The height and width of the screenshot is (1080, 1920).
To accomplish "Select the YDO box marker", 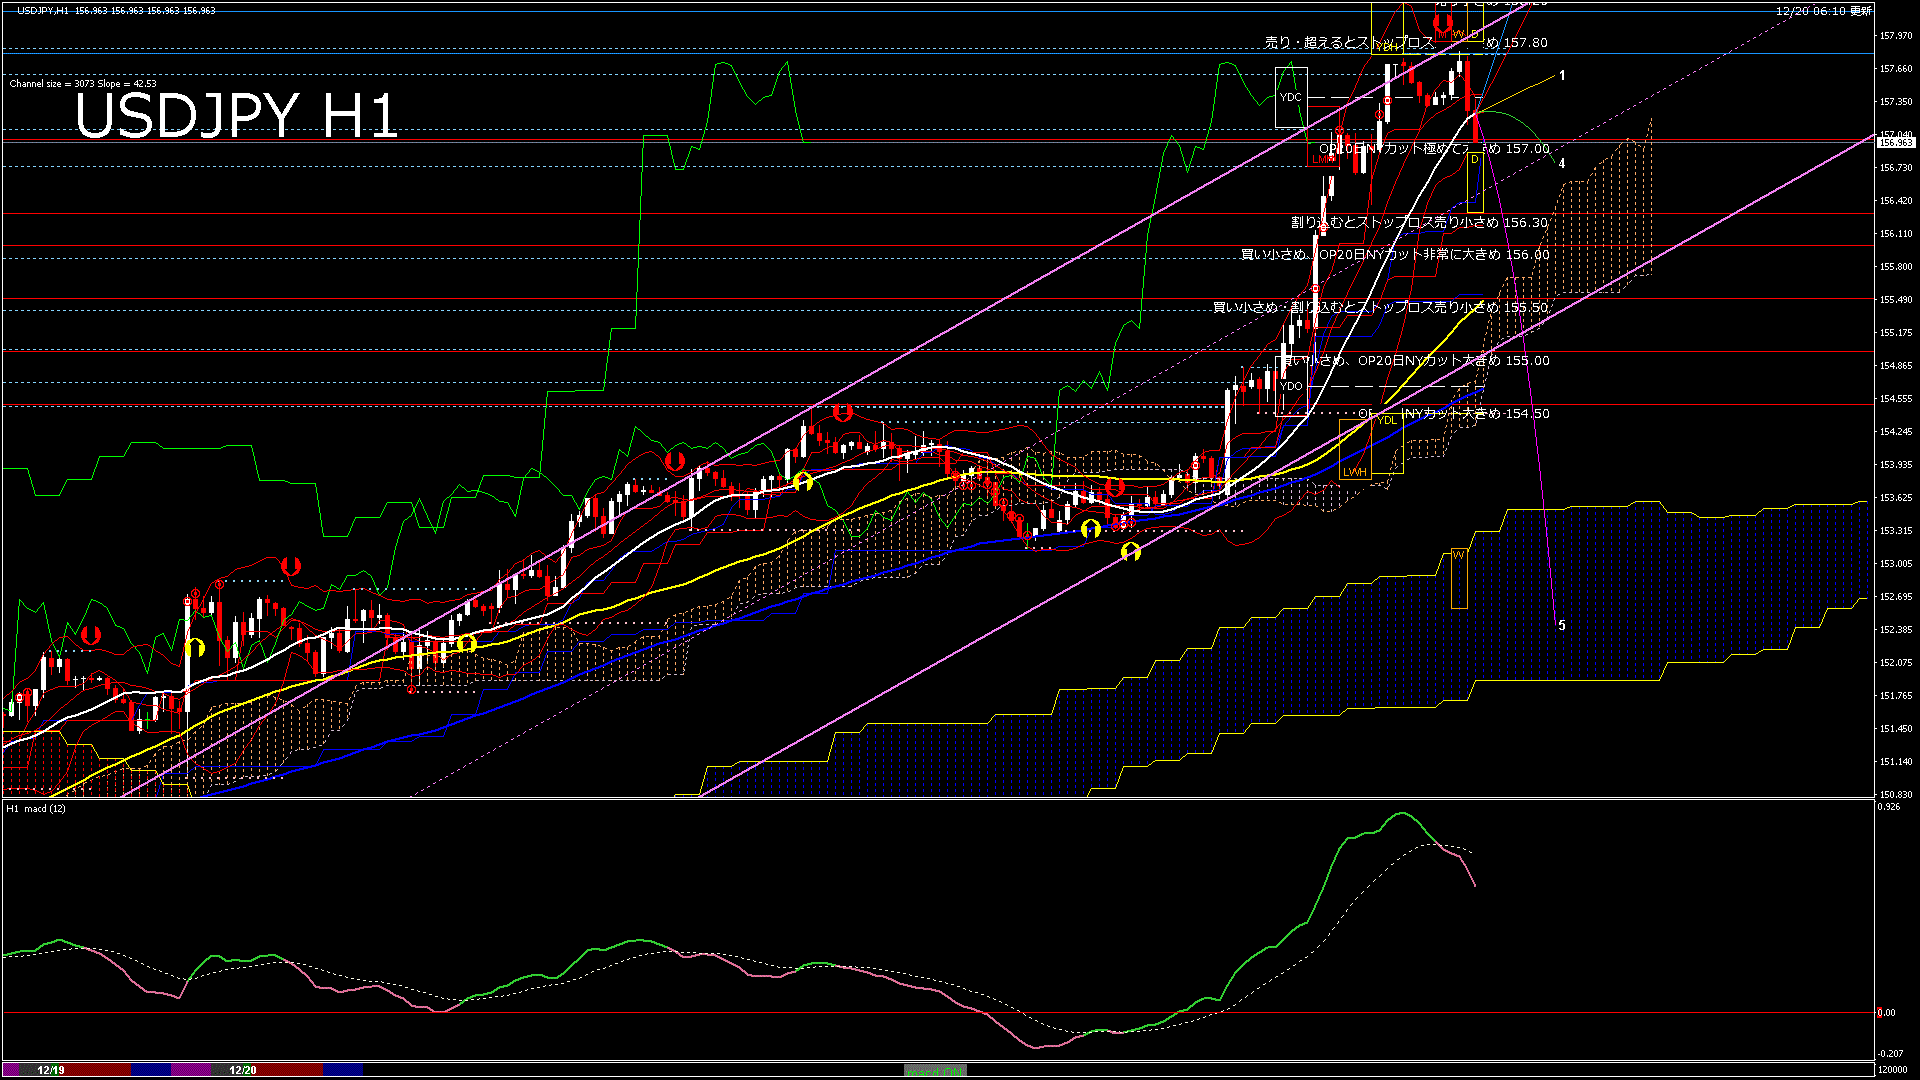I will point(1291,386).
